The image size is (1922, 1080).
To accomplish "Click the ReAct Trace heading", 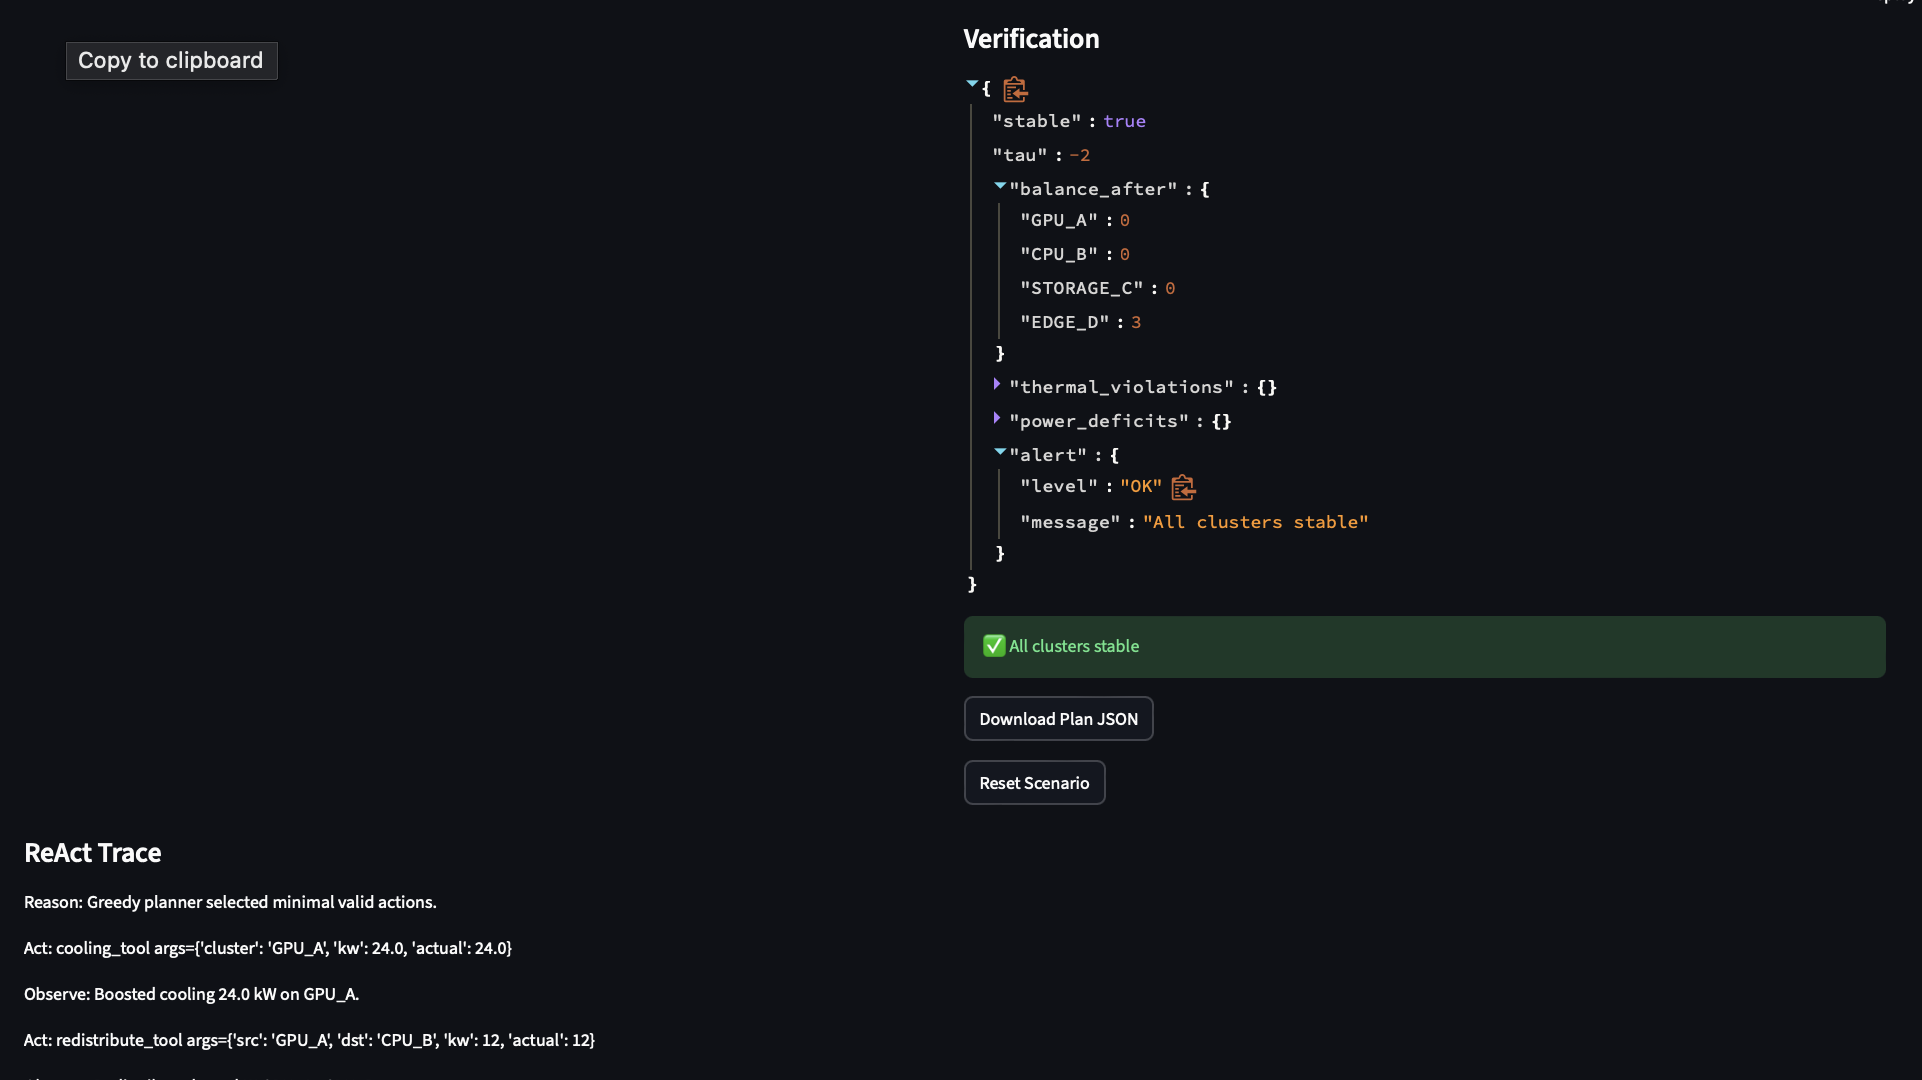I will point(92,853).
